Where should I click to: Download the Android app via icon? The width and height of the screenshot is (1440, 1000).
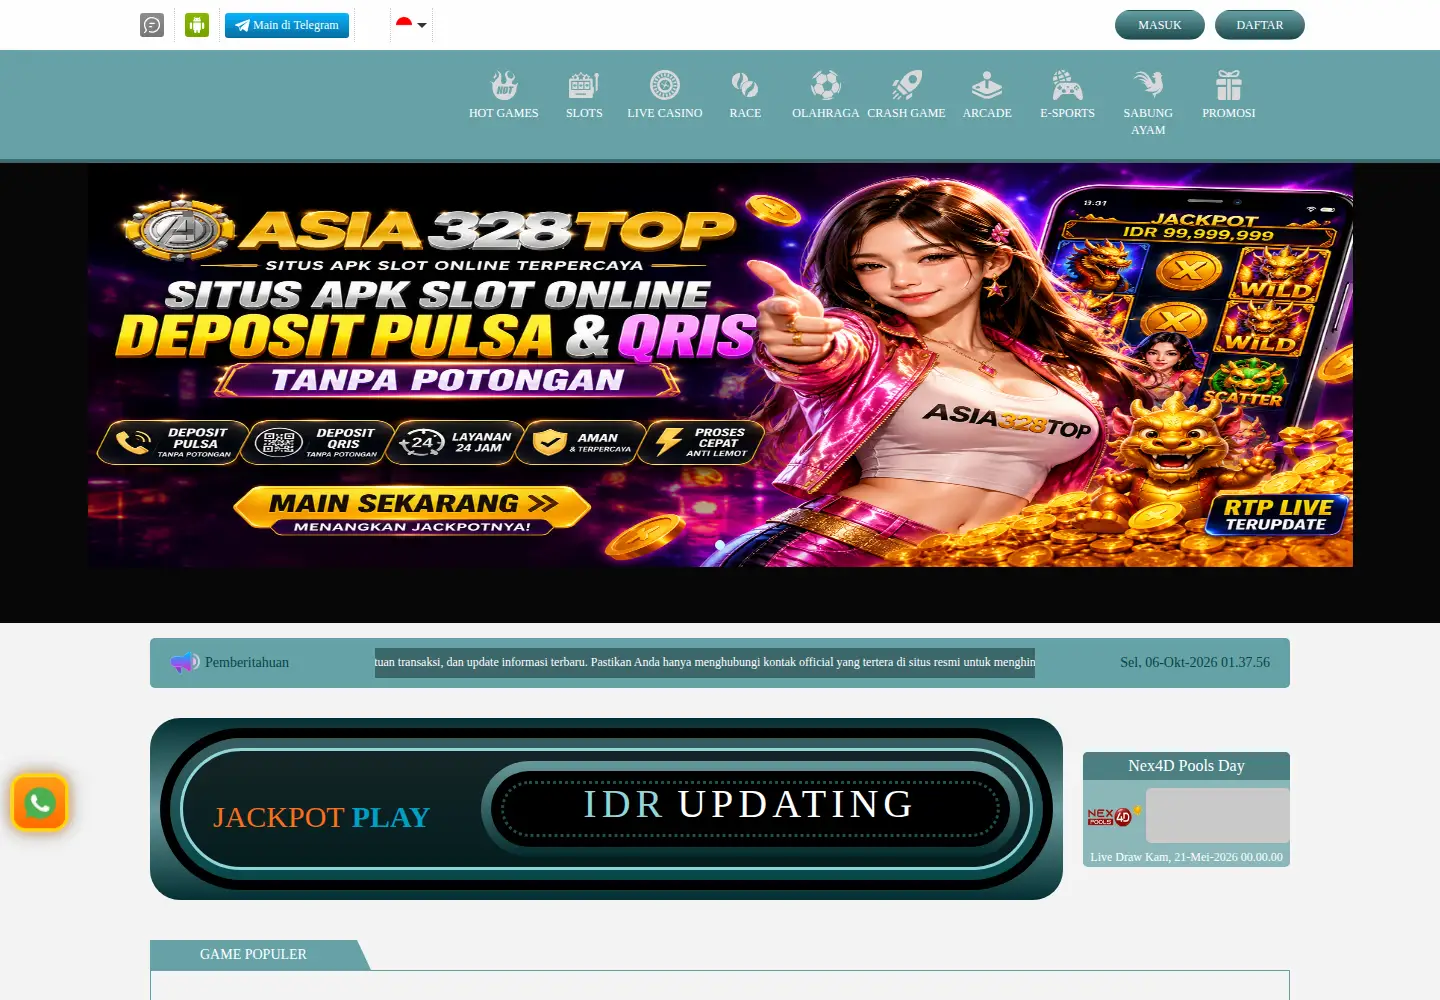pos(197,25)
